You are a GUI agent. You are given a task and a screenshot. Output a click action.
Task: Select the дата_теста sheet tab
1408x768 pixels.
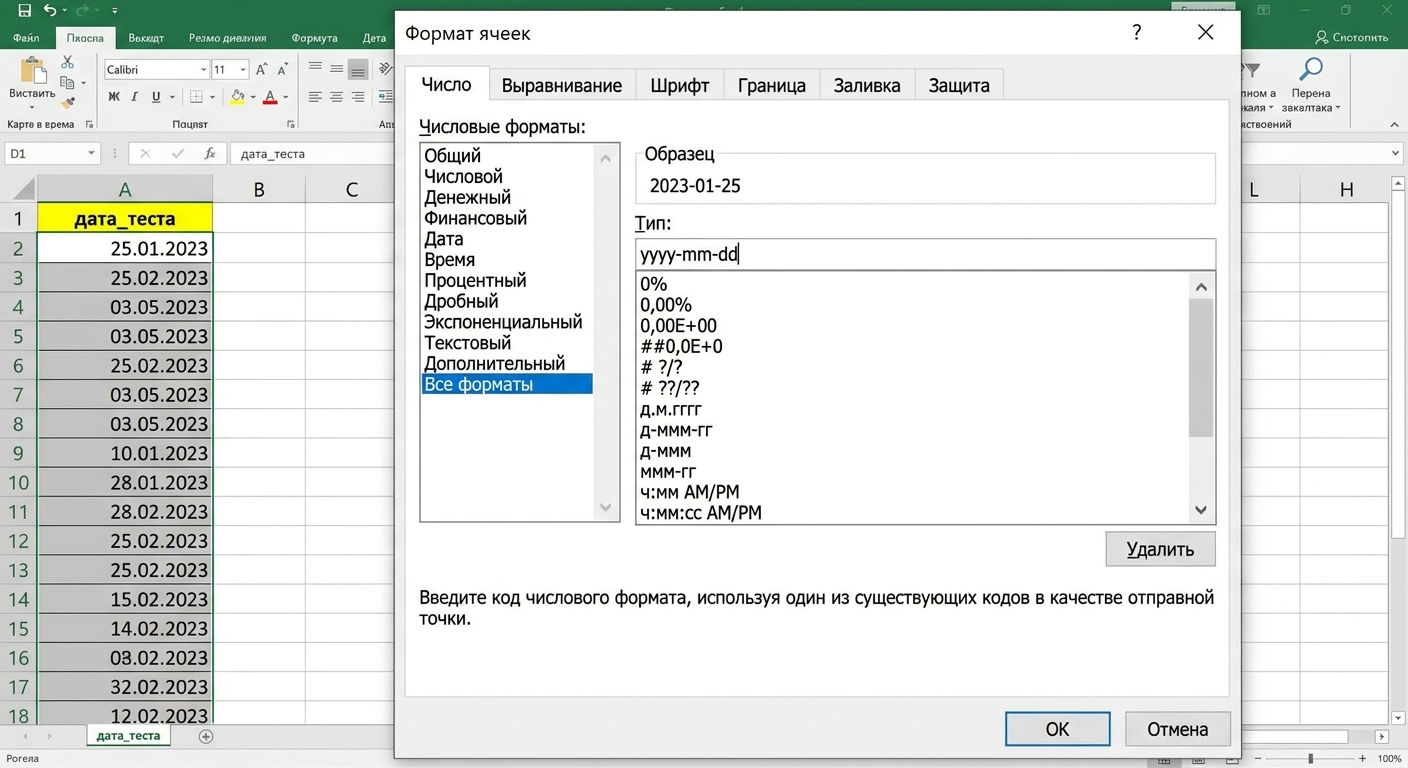128,735
